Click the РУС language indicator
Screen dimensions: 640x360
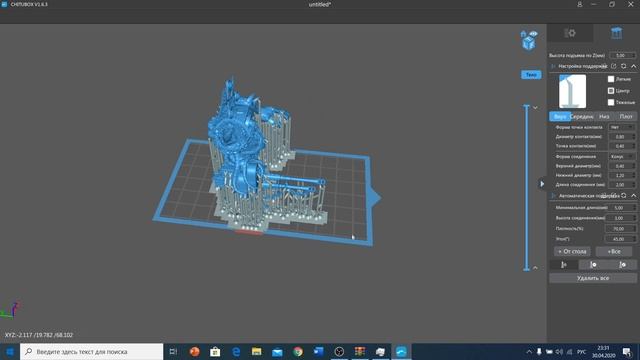pyautogui.click(x=582, y=351)
